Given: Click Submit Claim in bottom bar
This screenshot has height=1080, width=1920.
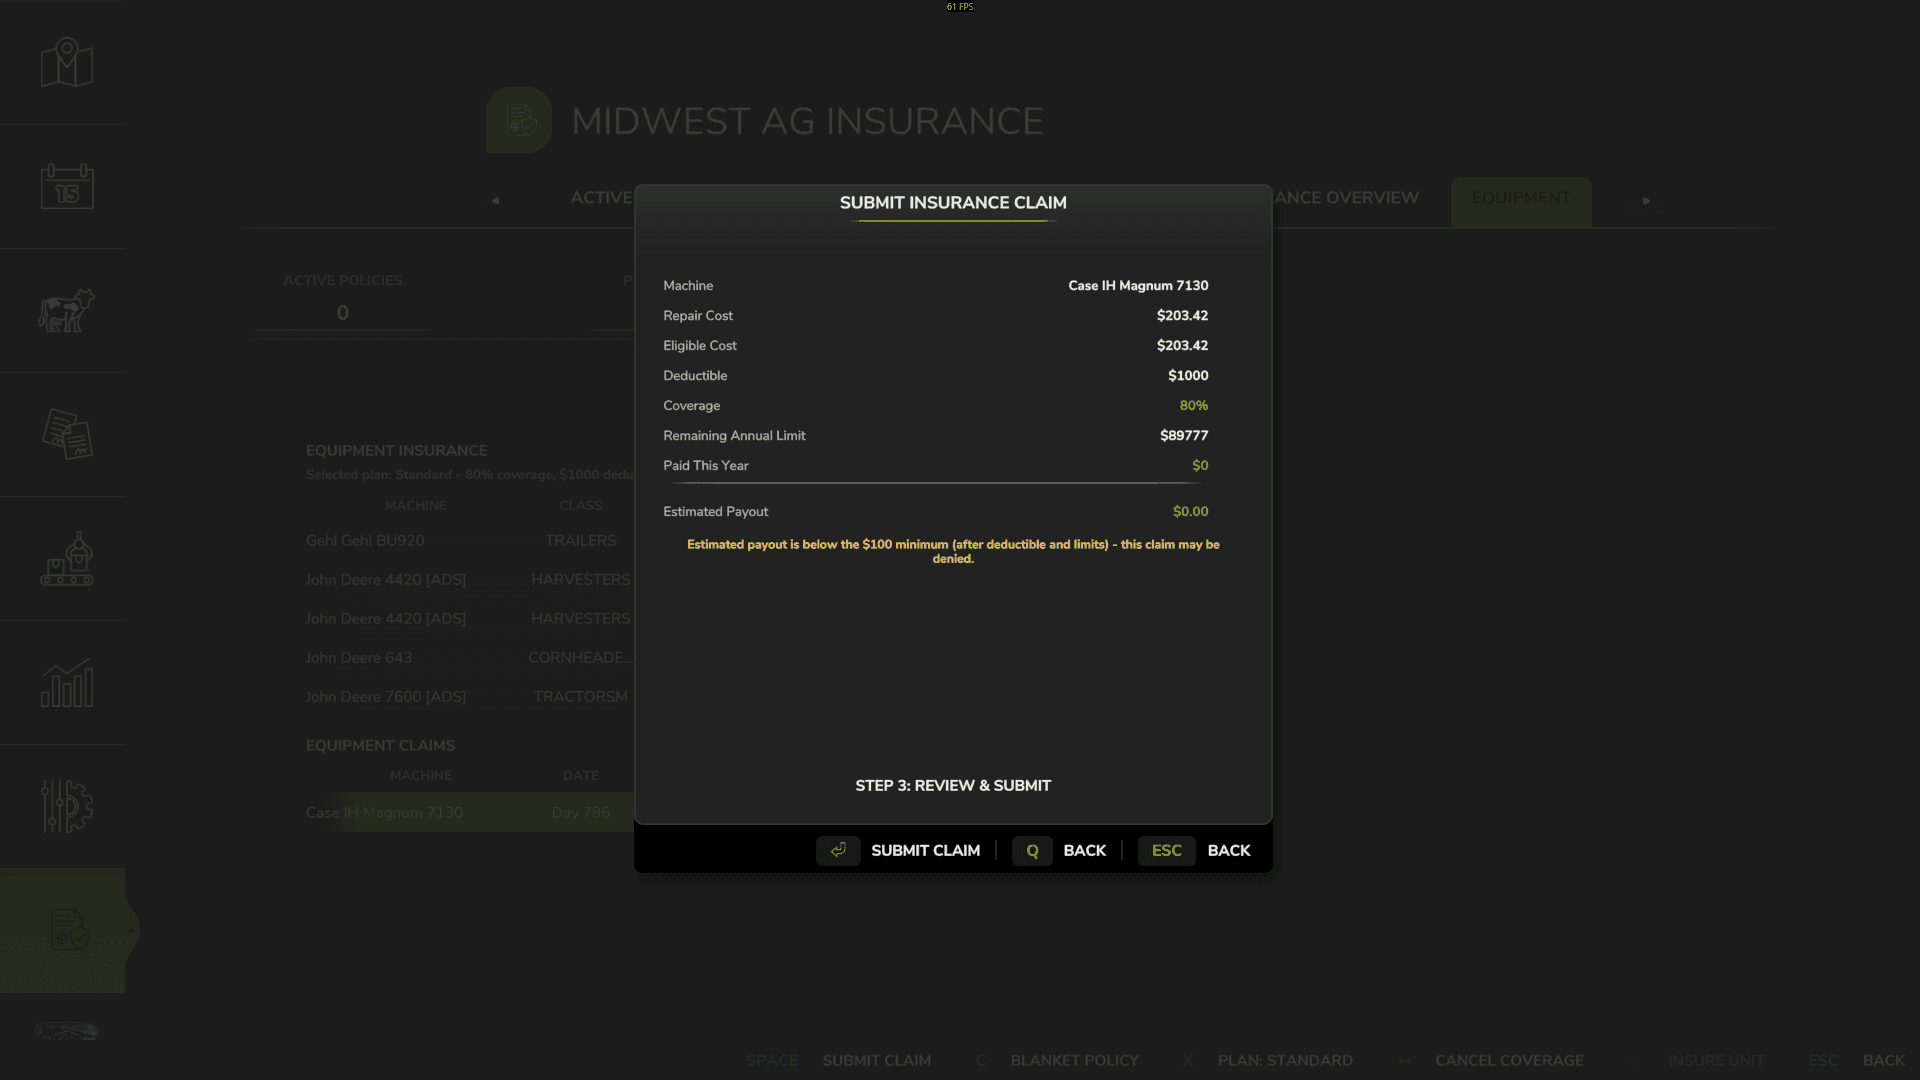Looking at the screenshot, I should pos(876,1060).
